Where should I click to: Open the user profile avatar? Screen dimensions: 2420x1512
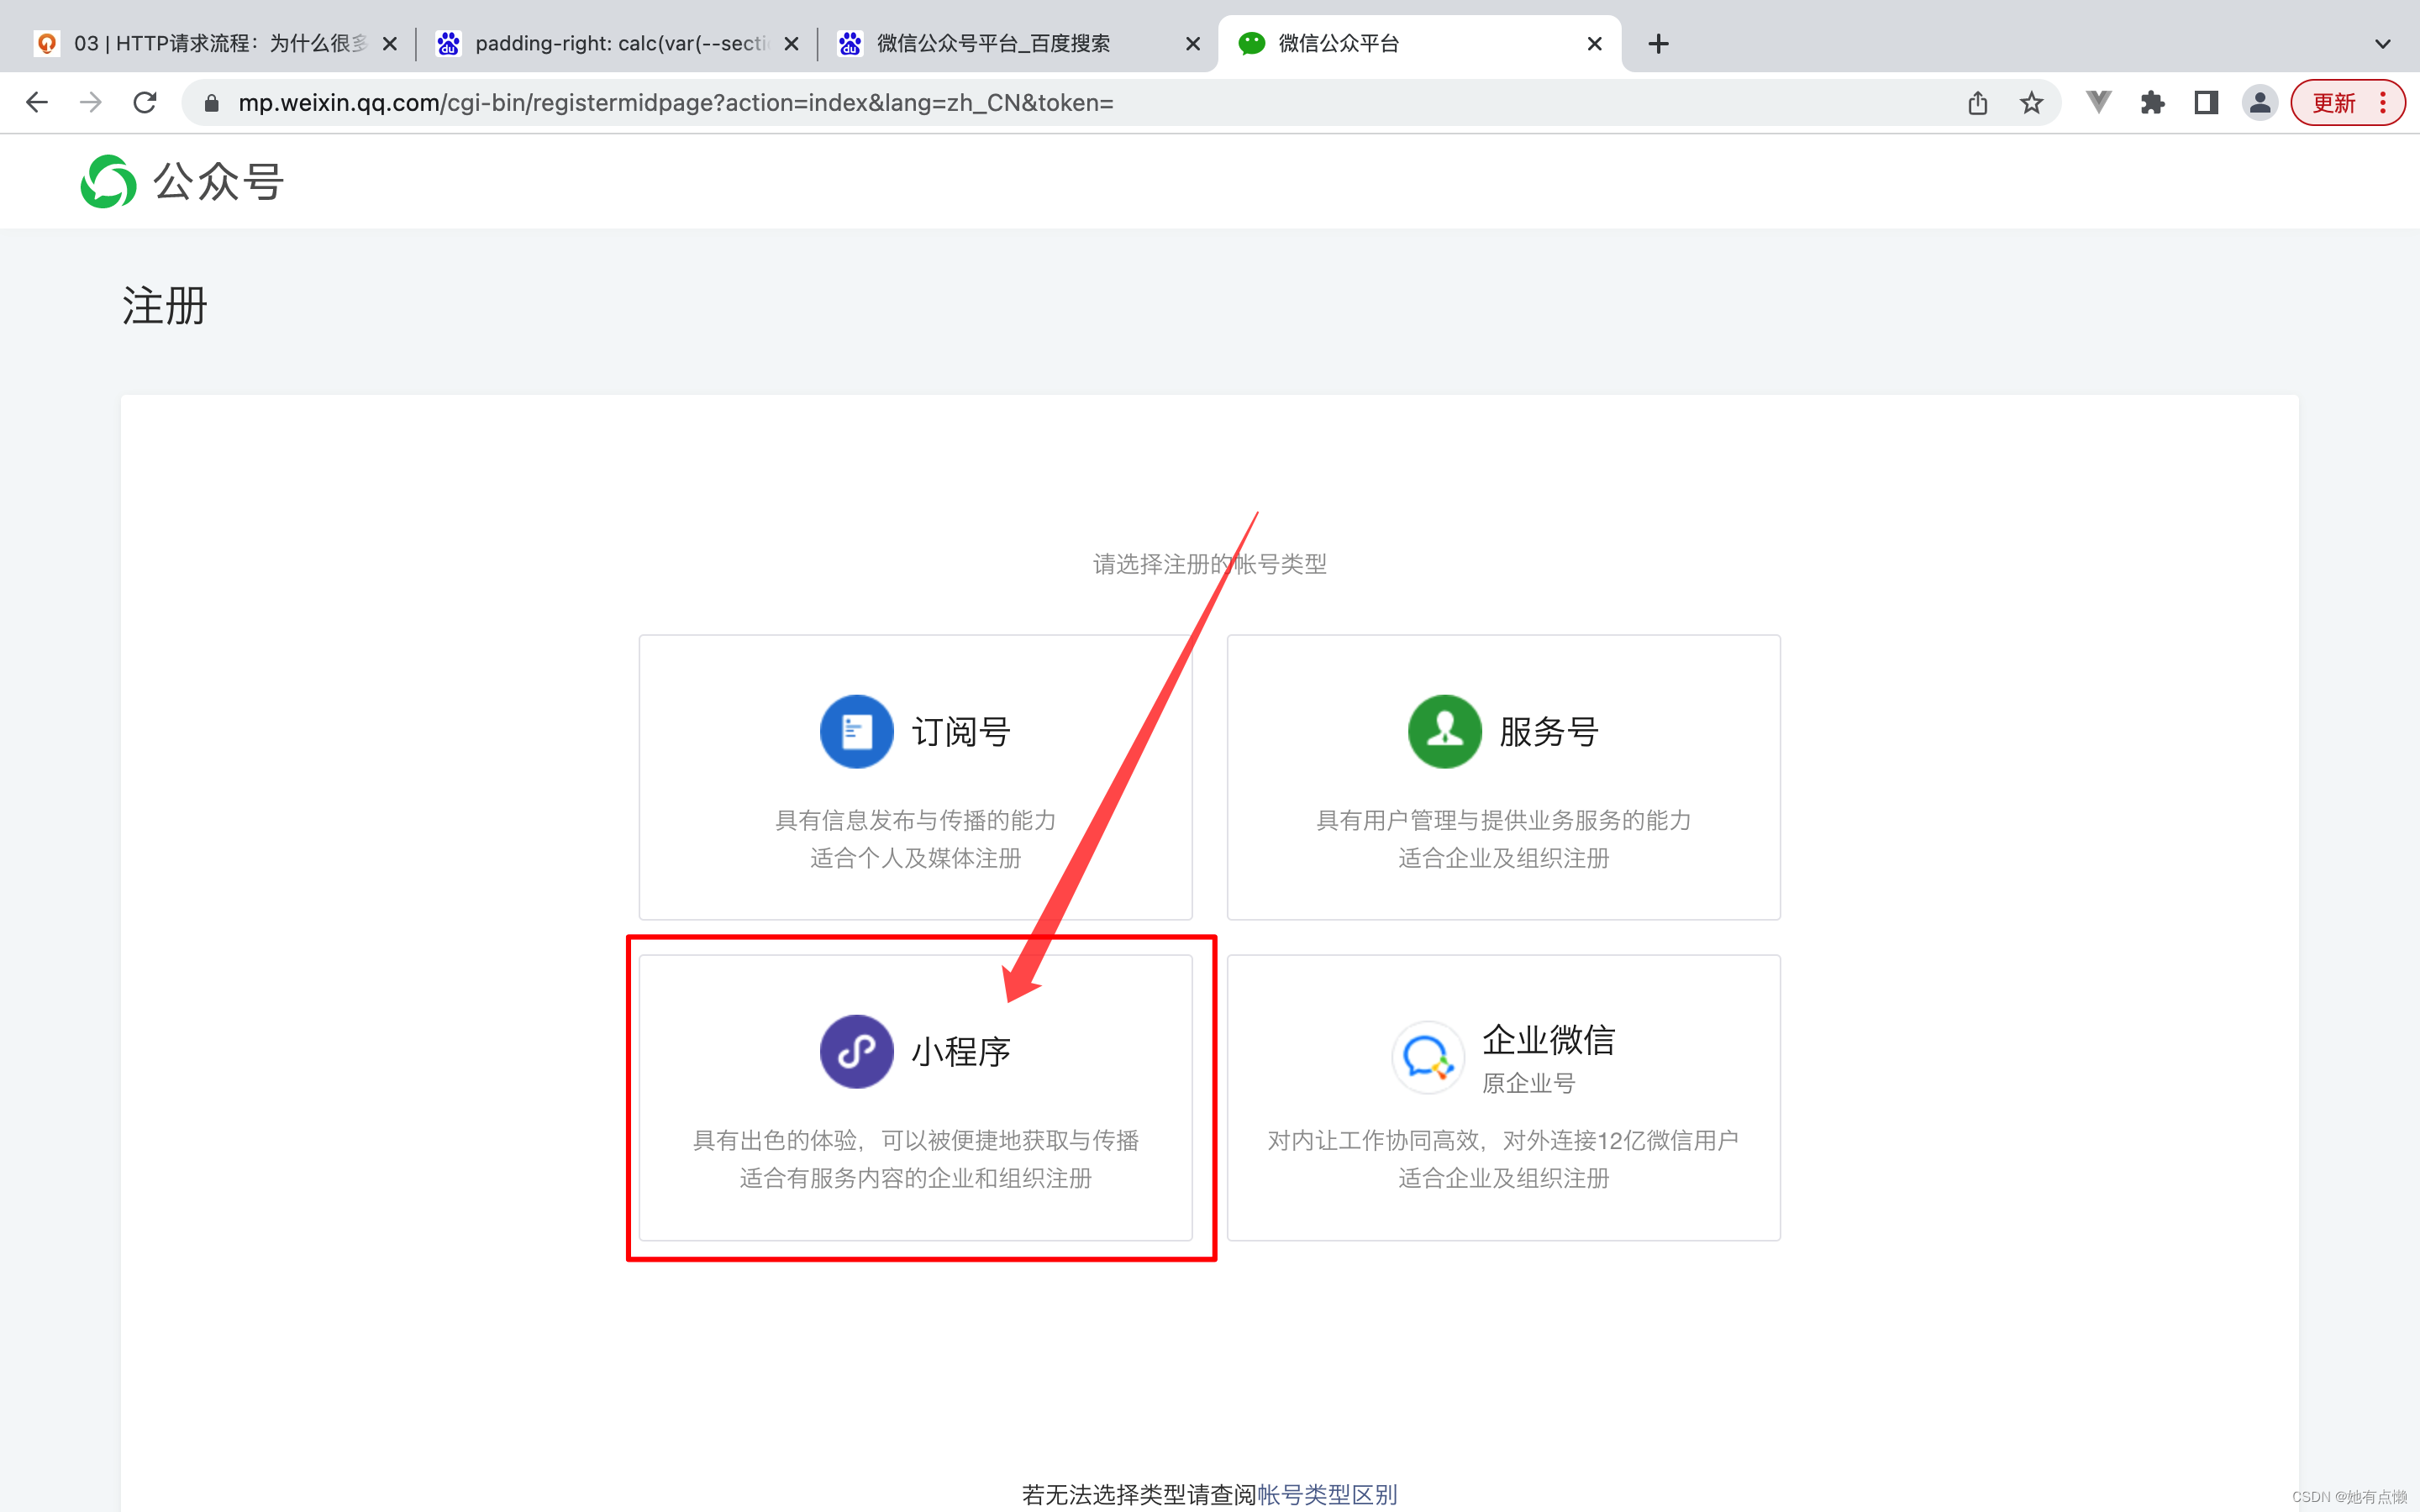point(2259,103)
